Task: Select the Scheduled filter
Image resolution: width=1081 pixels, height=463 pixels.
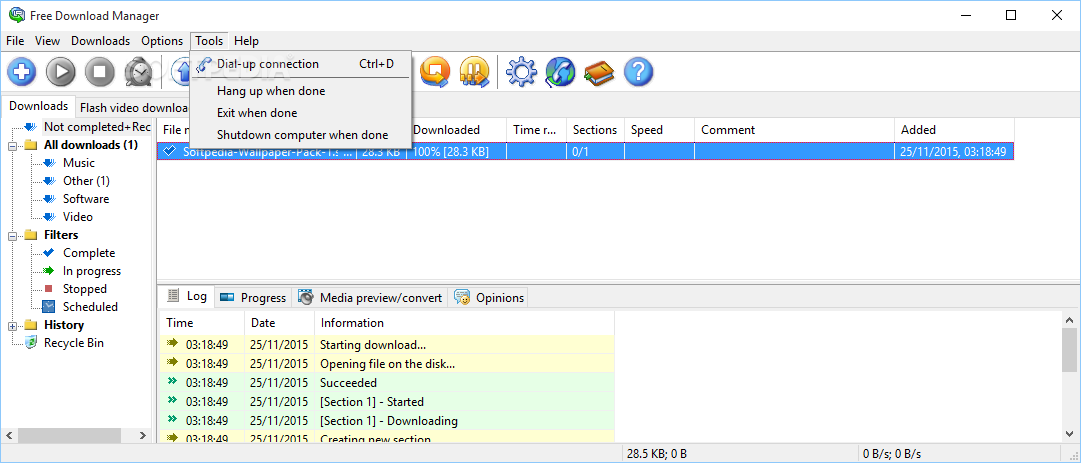Action: 90,307
